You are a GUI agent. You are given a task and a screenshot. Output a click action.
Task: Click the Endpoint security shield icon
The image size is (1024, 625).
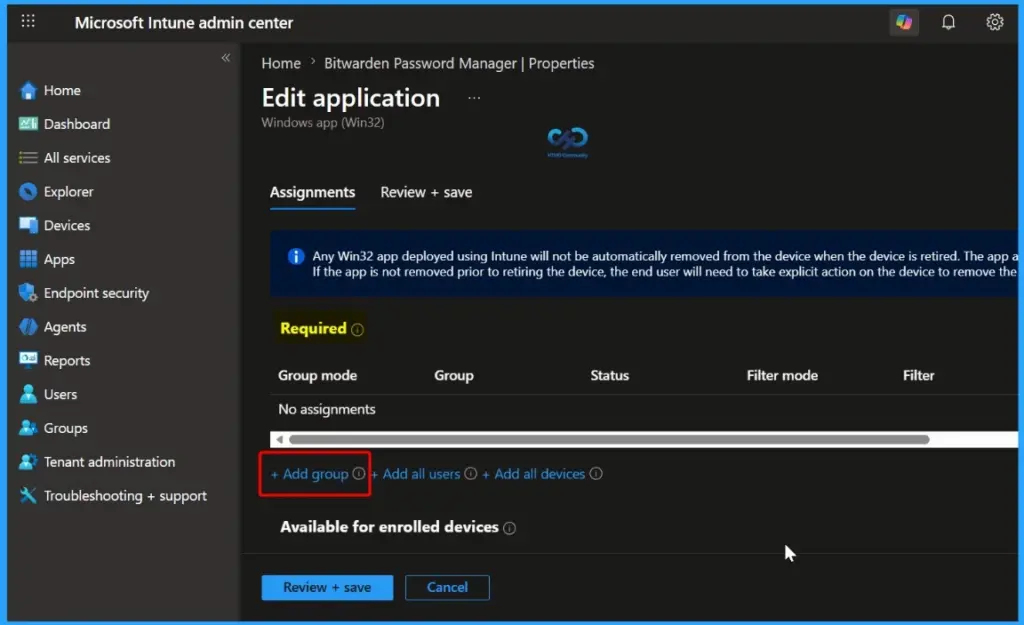pos(28,293)
